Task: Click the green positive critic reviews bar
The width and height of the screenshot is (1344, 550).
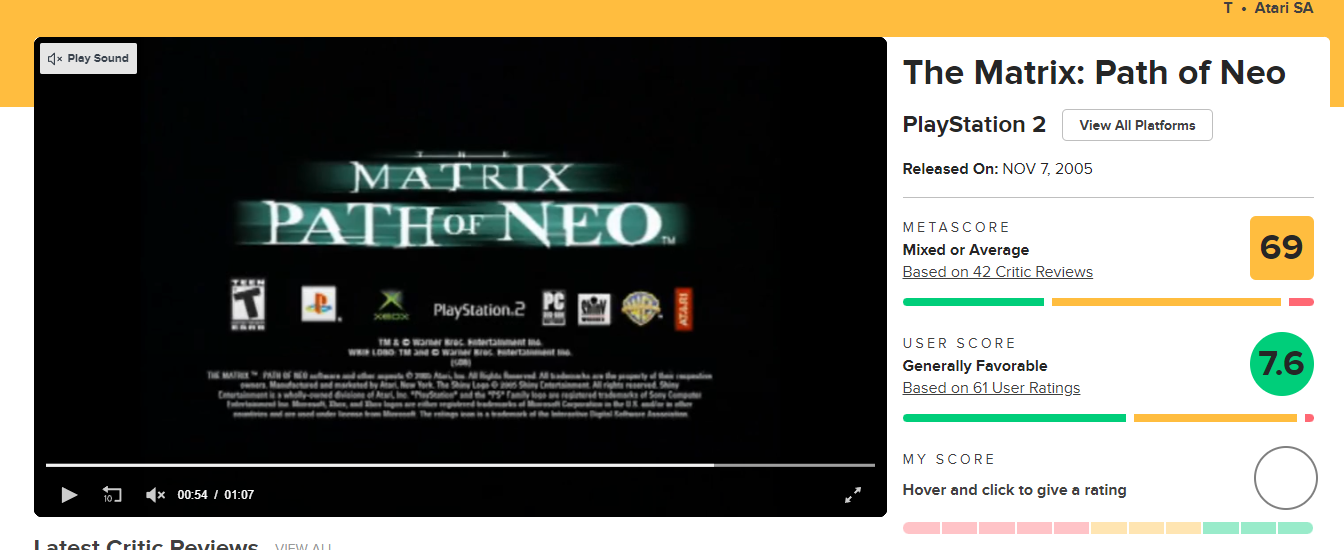Action: coord(973,302)
